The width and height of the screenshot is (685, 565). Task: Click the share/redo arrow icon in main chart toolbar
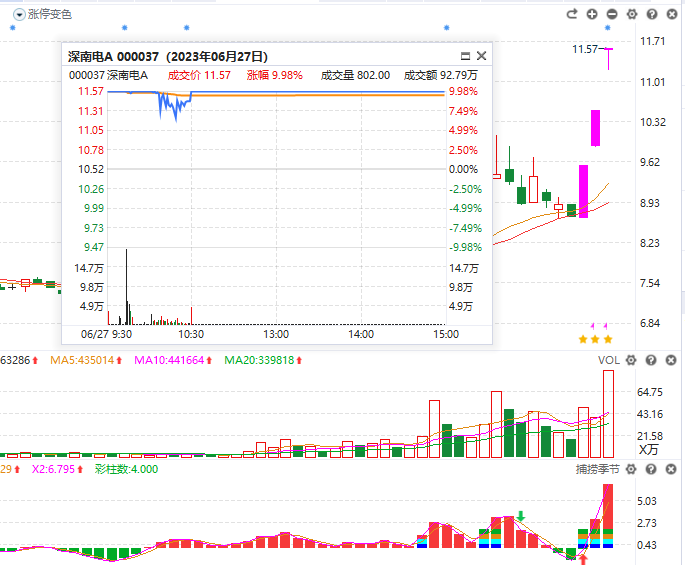[571, 14]
